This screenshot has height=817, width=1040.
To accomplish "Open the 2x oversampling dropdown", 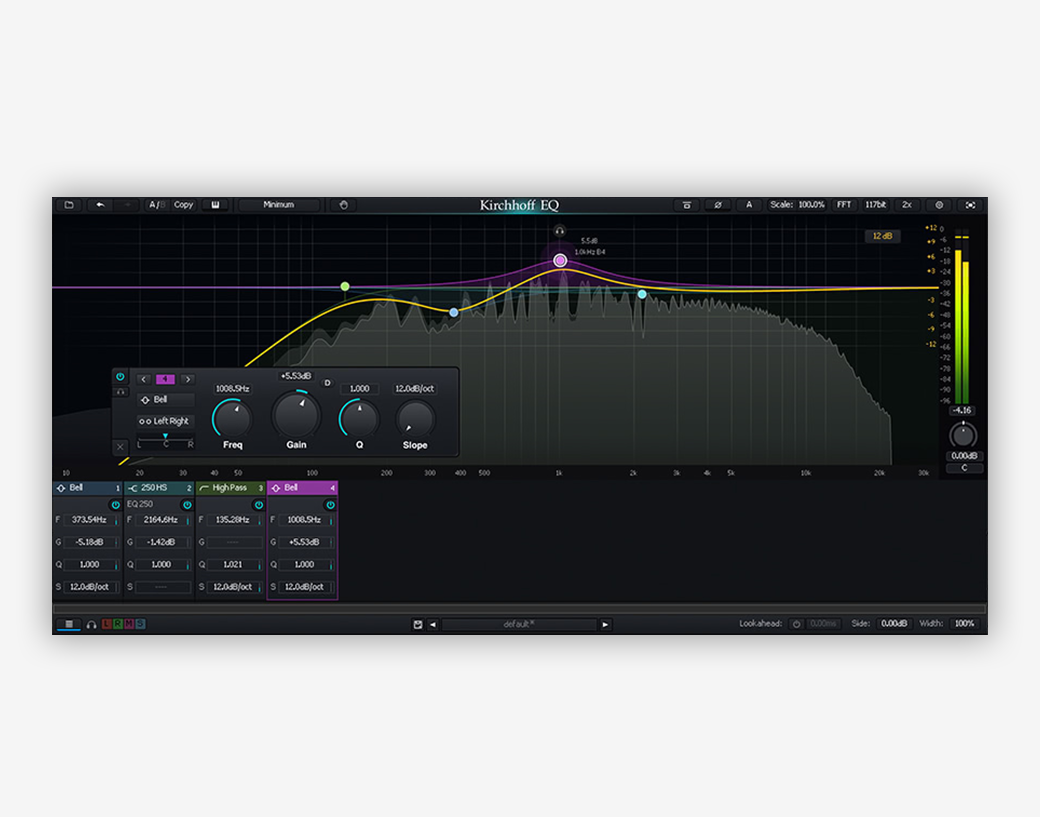I will coord(907,205).
